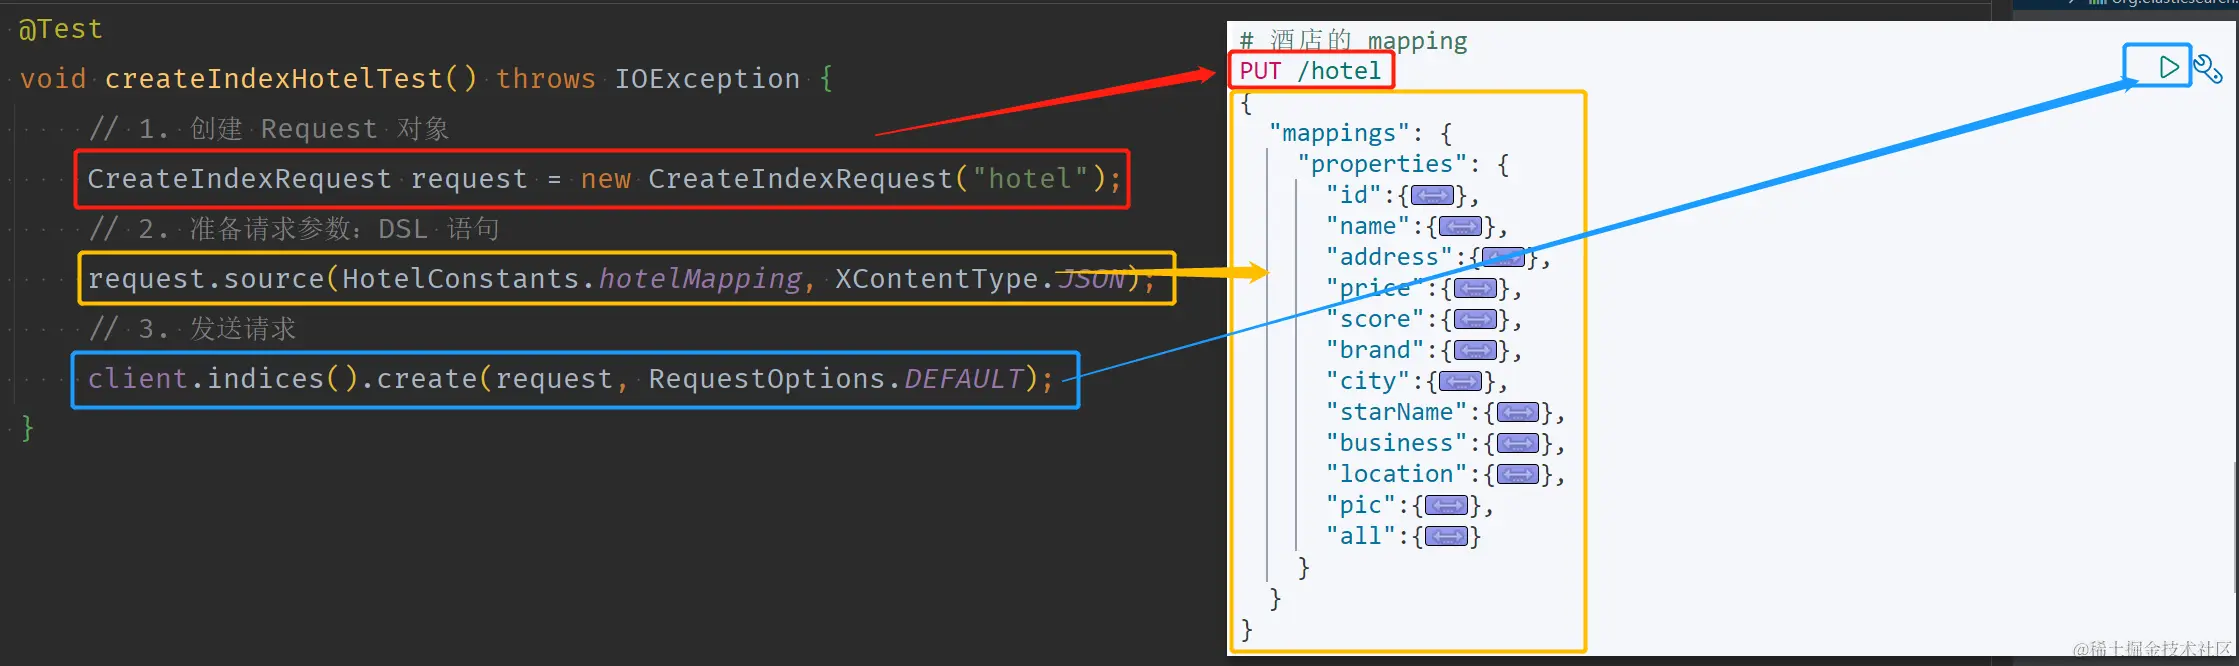Click the "mappings" key in the JSON
The width and height of the screenshot is (2239, 666).
click(1339, 133)
